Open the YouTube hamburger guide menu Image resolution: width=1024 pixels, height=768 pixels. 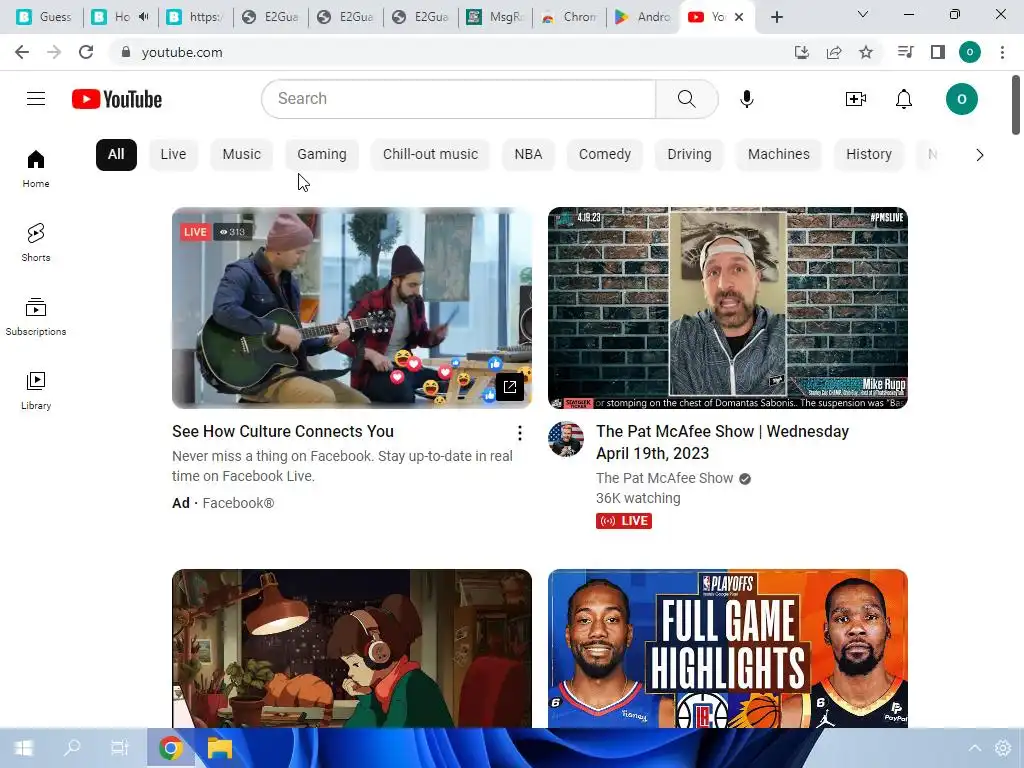pyautogui.click(x=36, y=99)
